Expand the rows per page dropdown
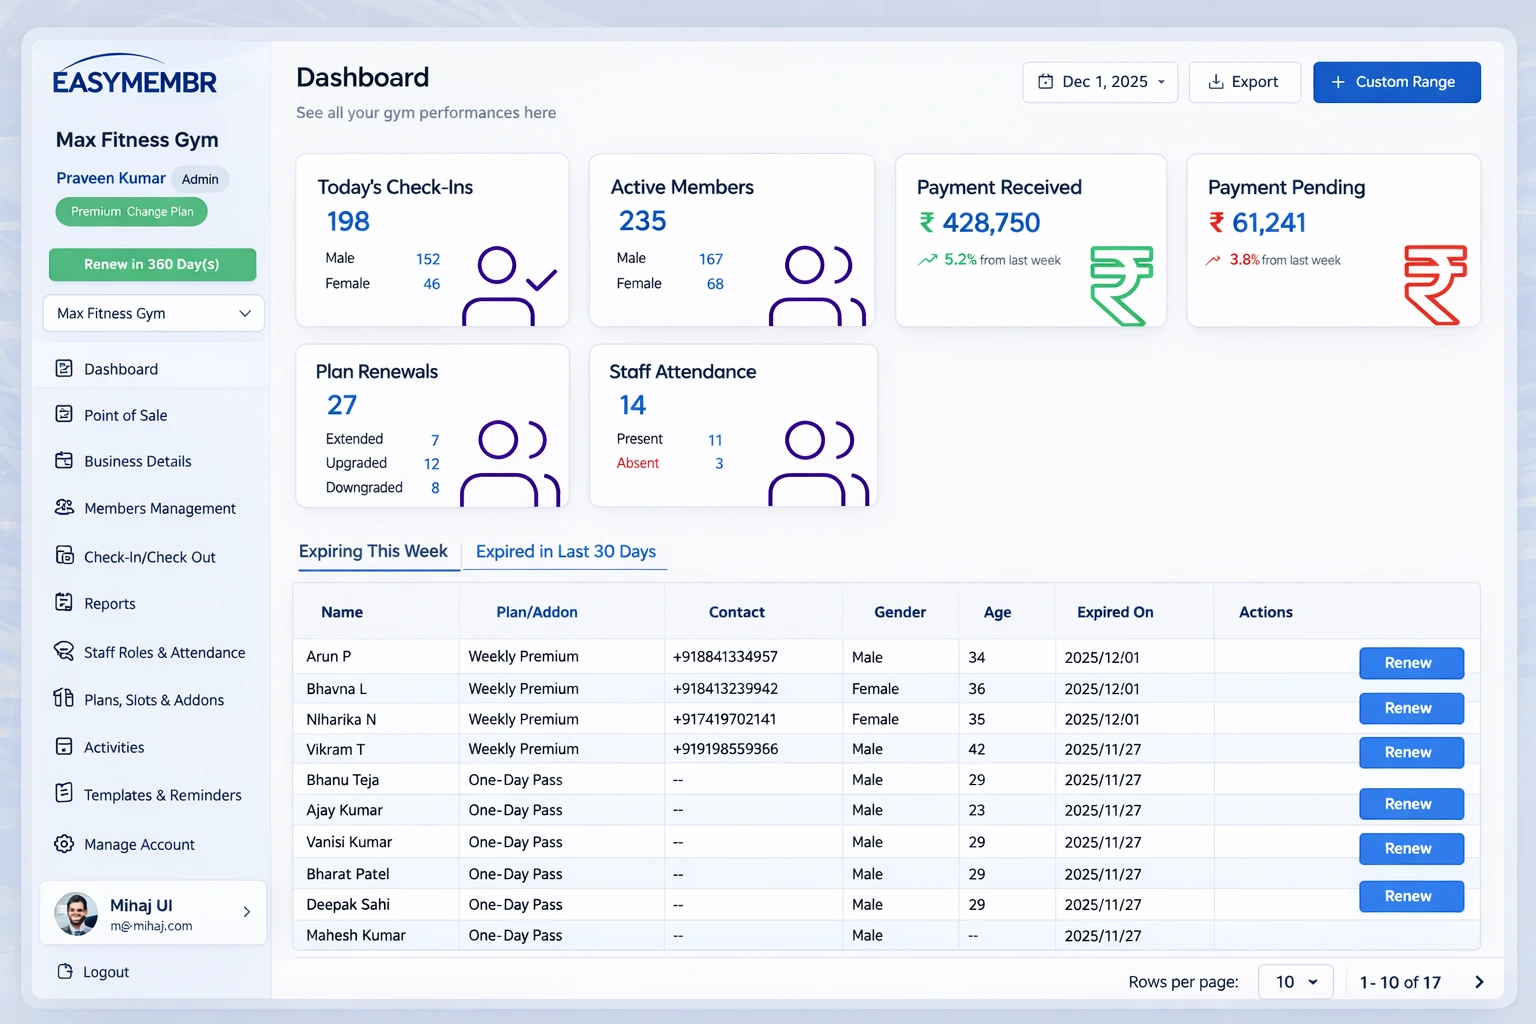1536x1024 pixels. pyautogui.click(x=1295, y=982)
